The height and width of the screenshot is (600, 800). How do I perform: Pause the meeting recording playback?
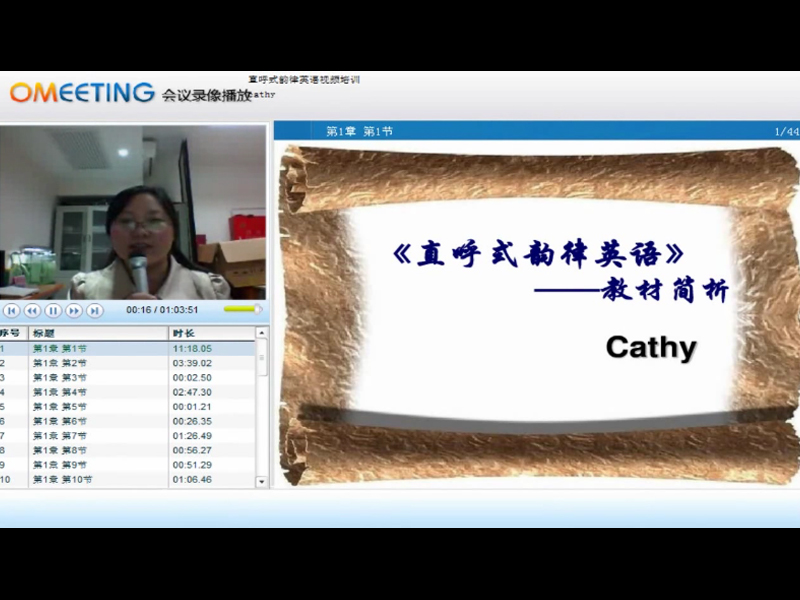[x=53, y=311]
